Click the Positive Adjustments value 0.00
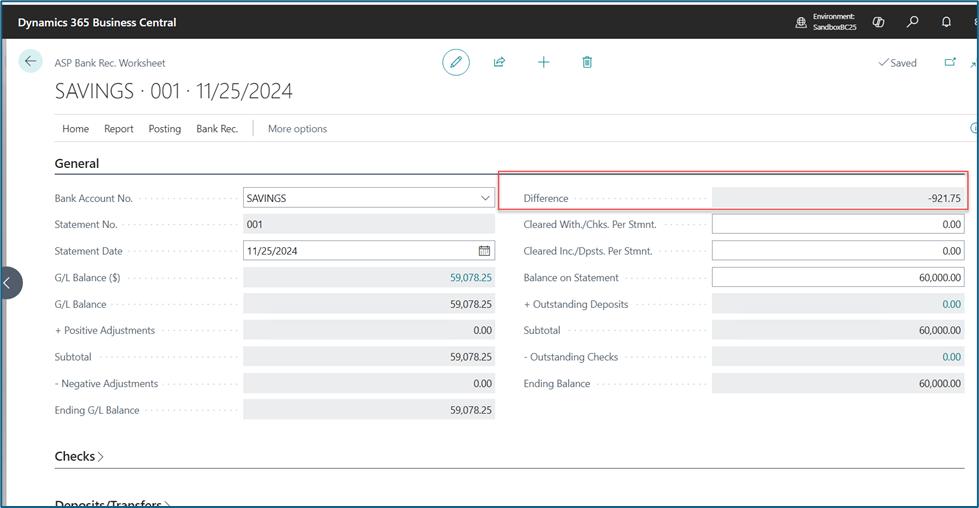This screenshot has height=508, width=979. 483,330
